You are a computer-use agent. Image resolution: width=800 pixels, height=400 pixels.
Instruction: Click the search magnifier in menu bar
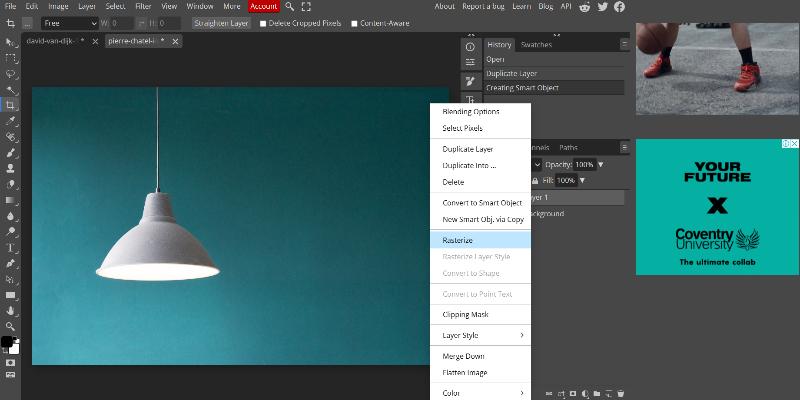point(289,7)
